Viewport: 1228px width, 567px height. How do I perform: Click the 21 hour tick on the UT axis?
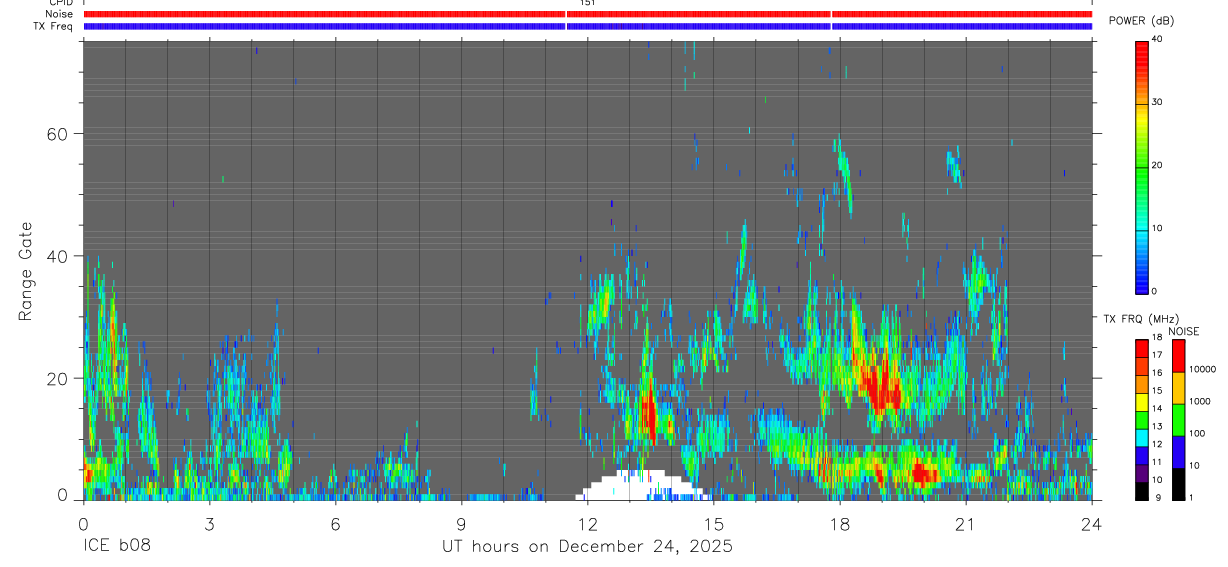pos(966,523)
